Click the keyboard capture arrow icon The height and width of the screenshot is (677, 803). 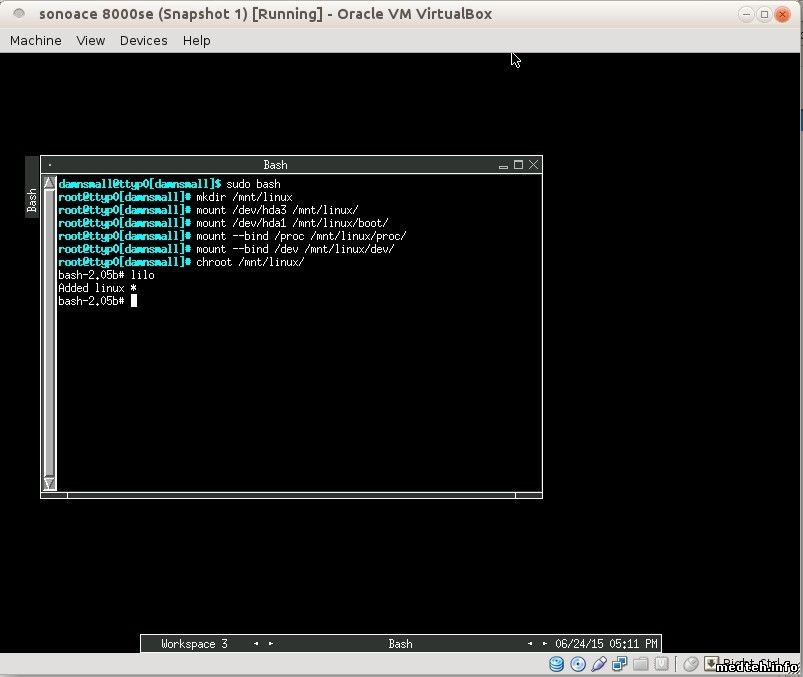click(x=711, y=664)
